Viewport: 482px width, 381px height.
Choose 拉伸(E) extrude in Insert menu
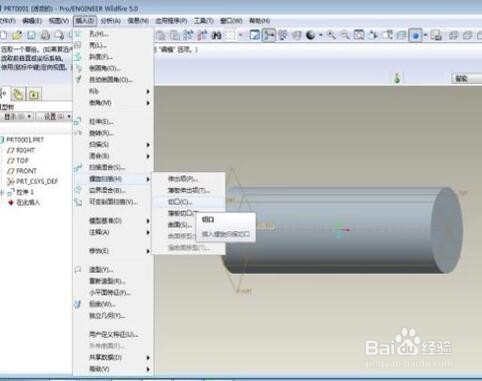[113, 122]
